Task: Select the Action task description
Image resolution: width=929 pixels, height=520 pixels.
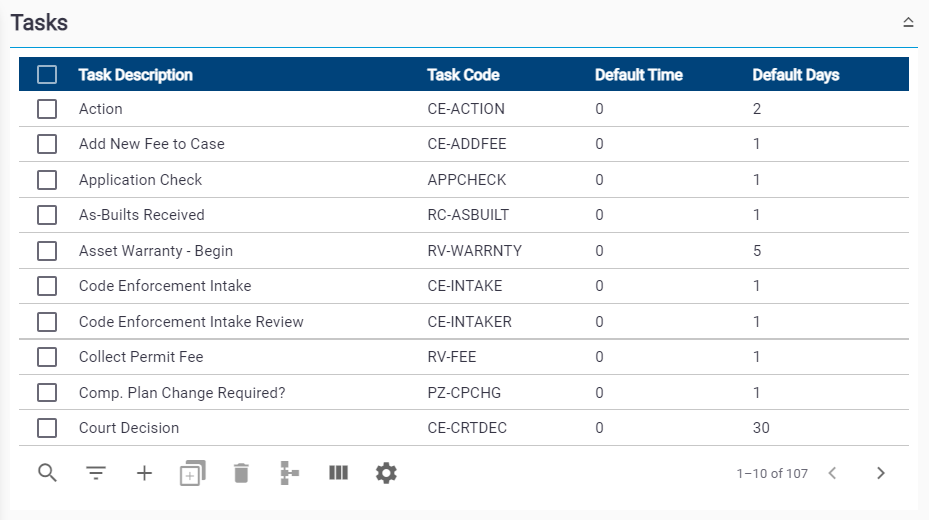Action: (101, 109)
